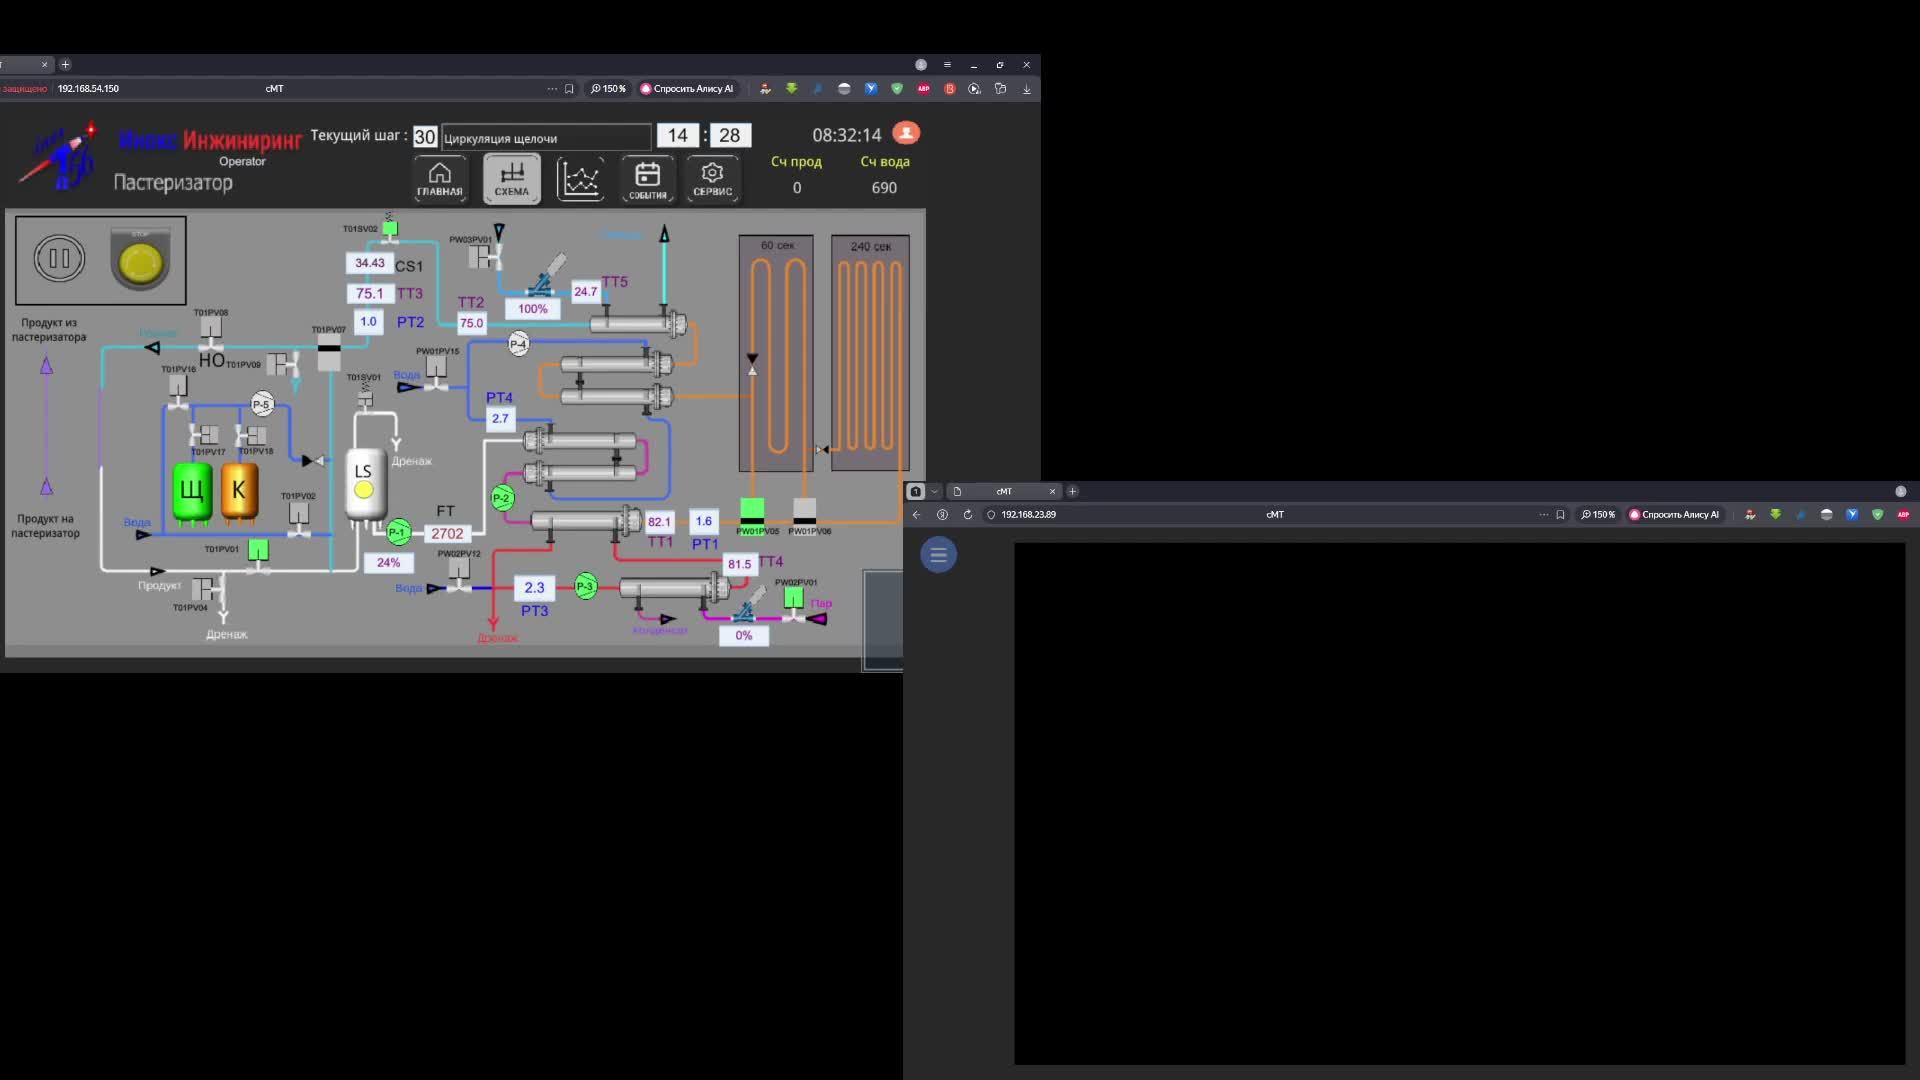1920x1080 pixels.
Task: Open the blue hamburger menu button
Action: click(x=938, y=555)
